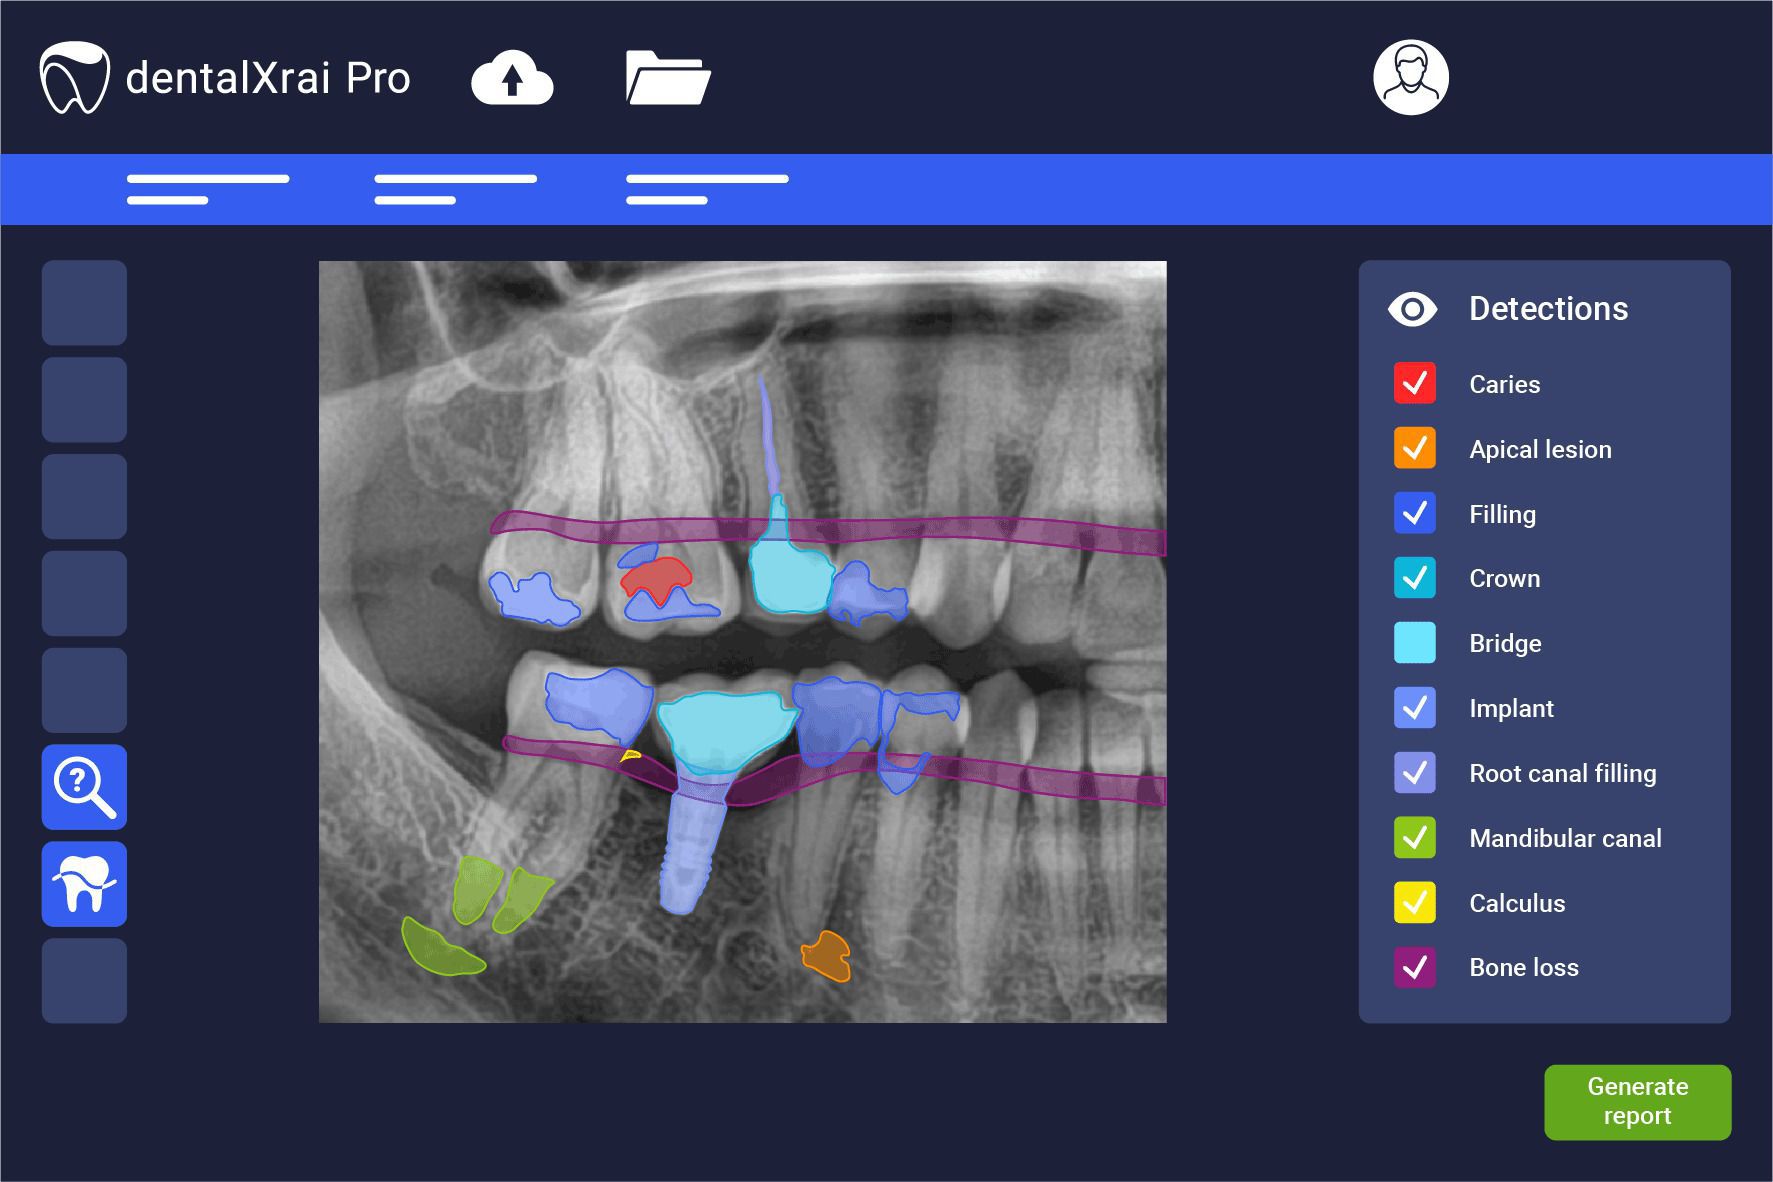Open a file with the folder icon
Screen dimensions: 1773x1182
pos(666,78)
